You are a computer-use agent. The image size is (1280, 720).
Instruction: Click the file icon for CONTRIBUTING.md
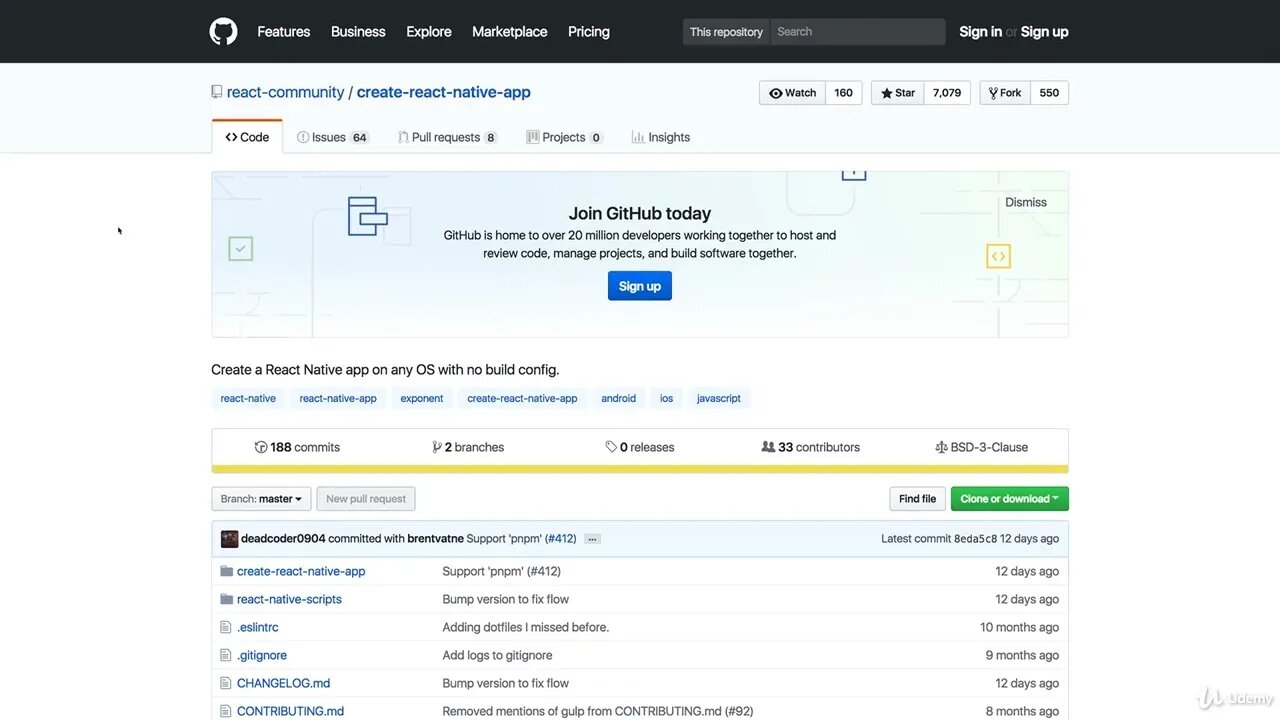(226, 711)
